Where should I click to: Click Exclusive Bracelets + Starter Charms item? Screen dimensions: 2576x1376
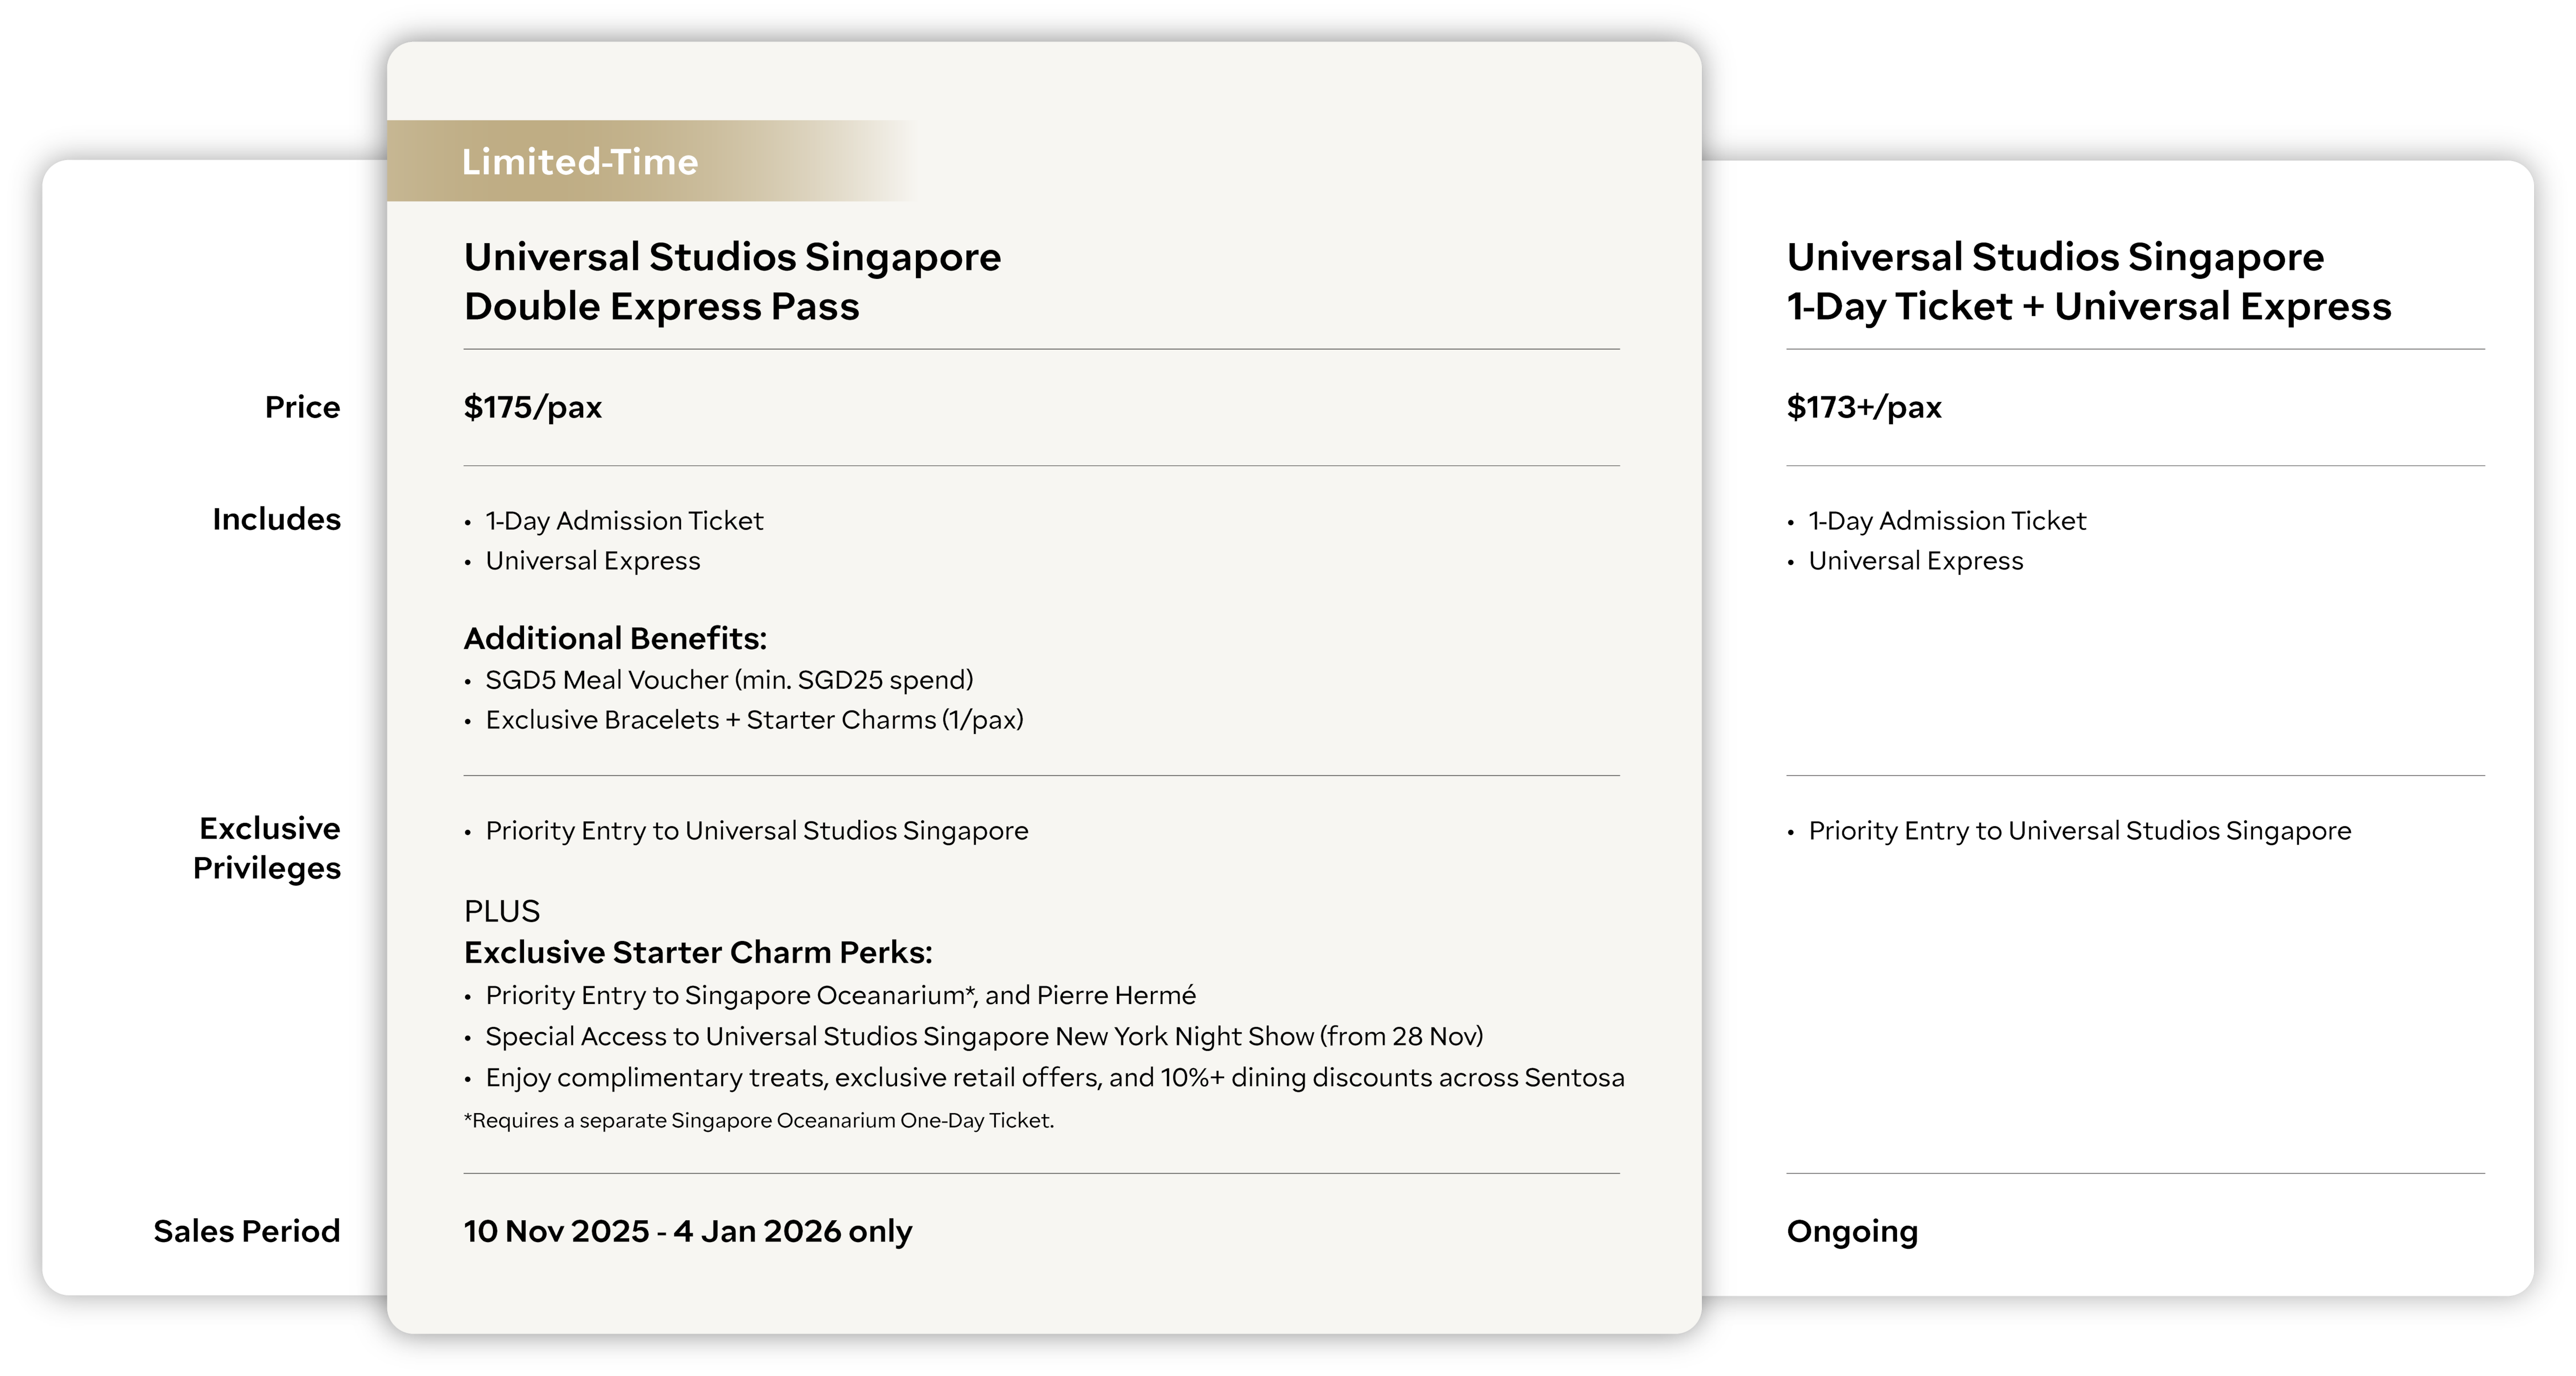click(x=754, y=720)
